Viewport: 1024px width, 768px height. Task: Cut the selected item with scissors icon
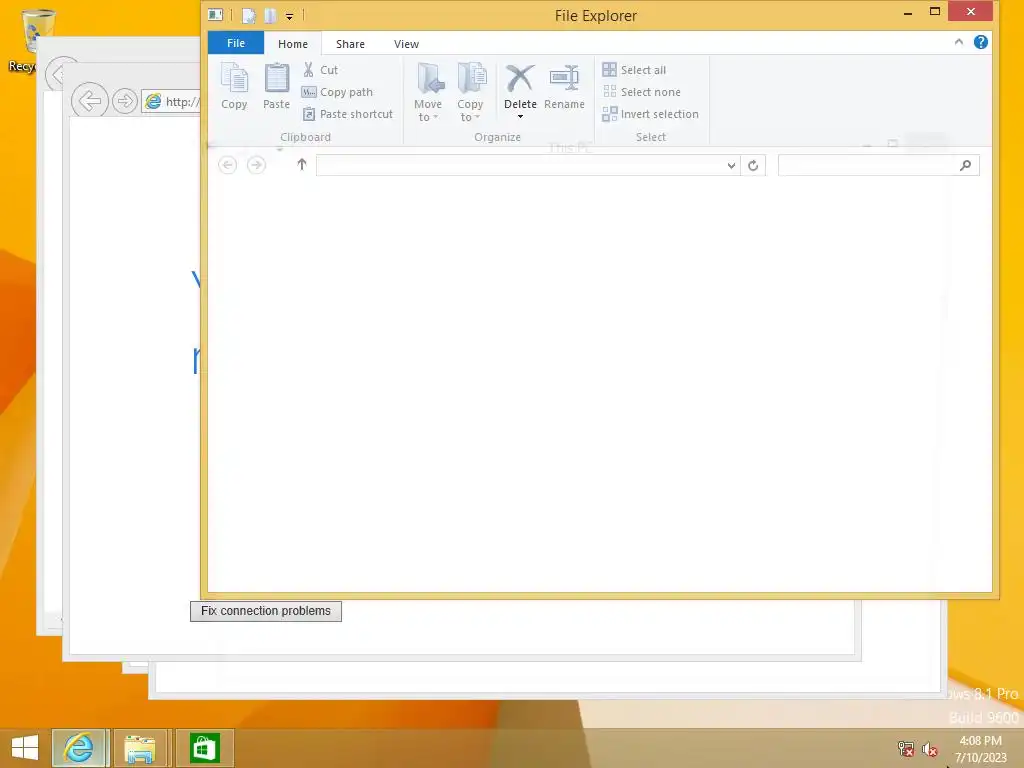(320, 70)
